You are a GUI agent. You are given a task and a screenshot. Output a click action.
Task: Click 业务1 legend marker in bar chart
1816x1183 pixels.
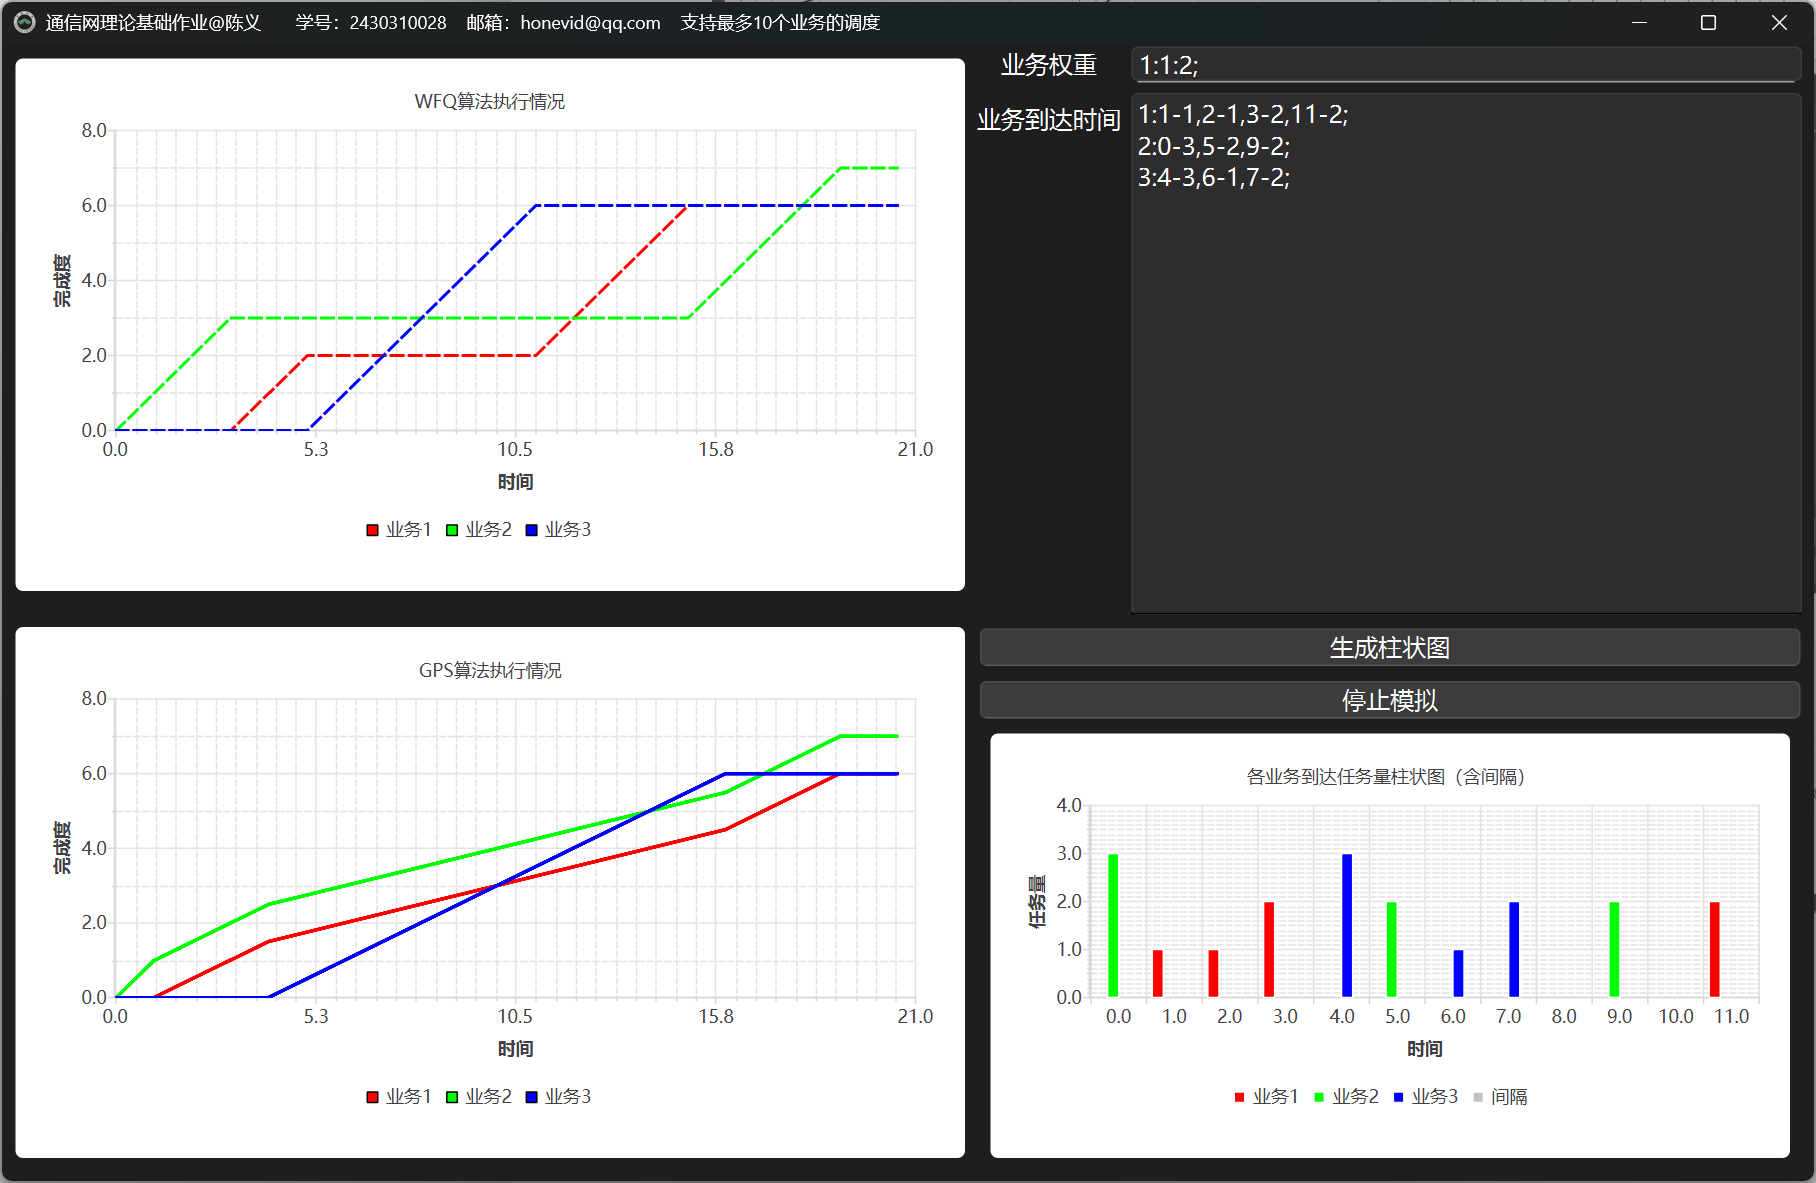pos(1240,1098)
